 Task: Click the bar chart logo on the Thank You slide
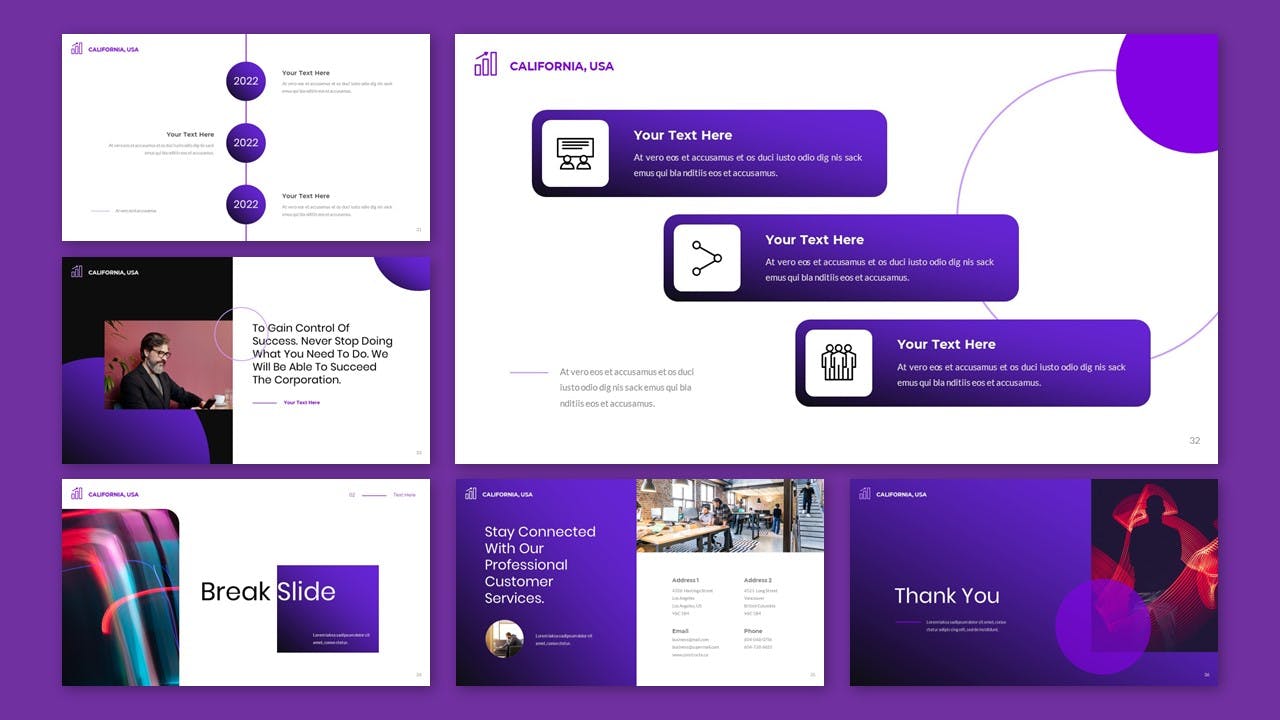click(x=865, y=494)
